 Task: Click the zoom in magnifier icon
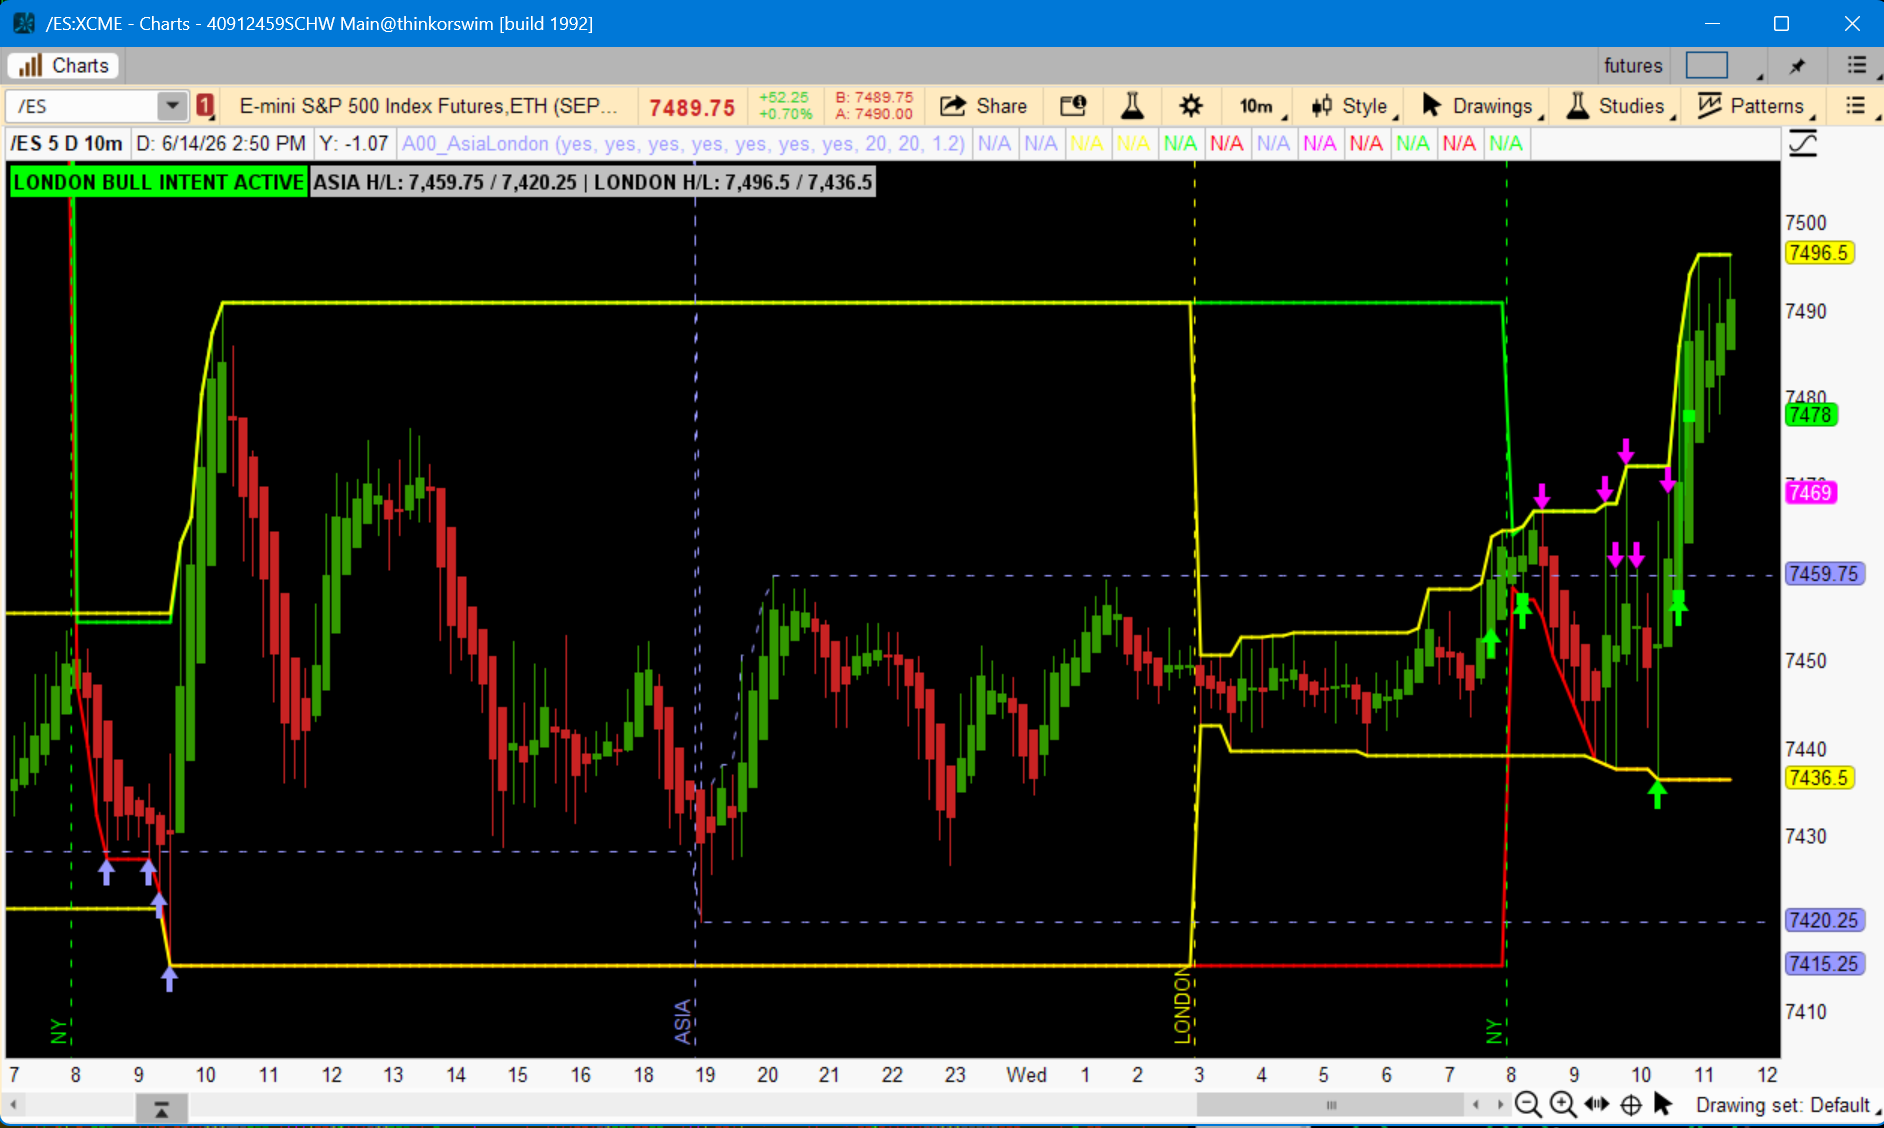point(1563,1105)
